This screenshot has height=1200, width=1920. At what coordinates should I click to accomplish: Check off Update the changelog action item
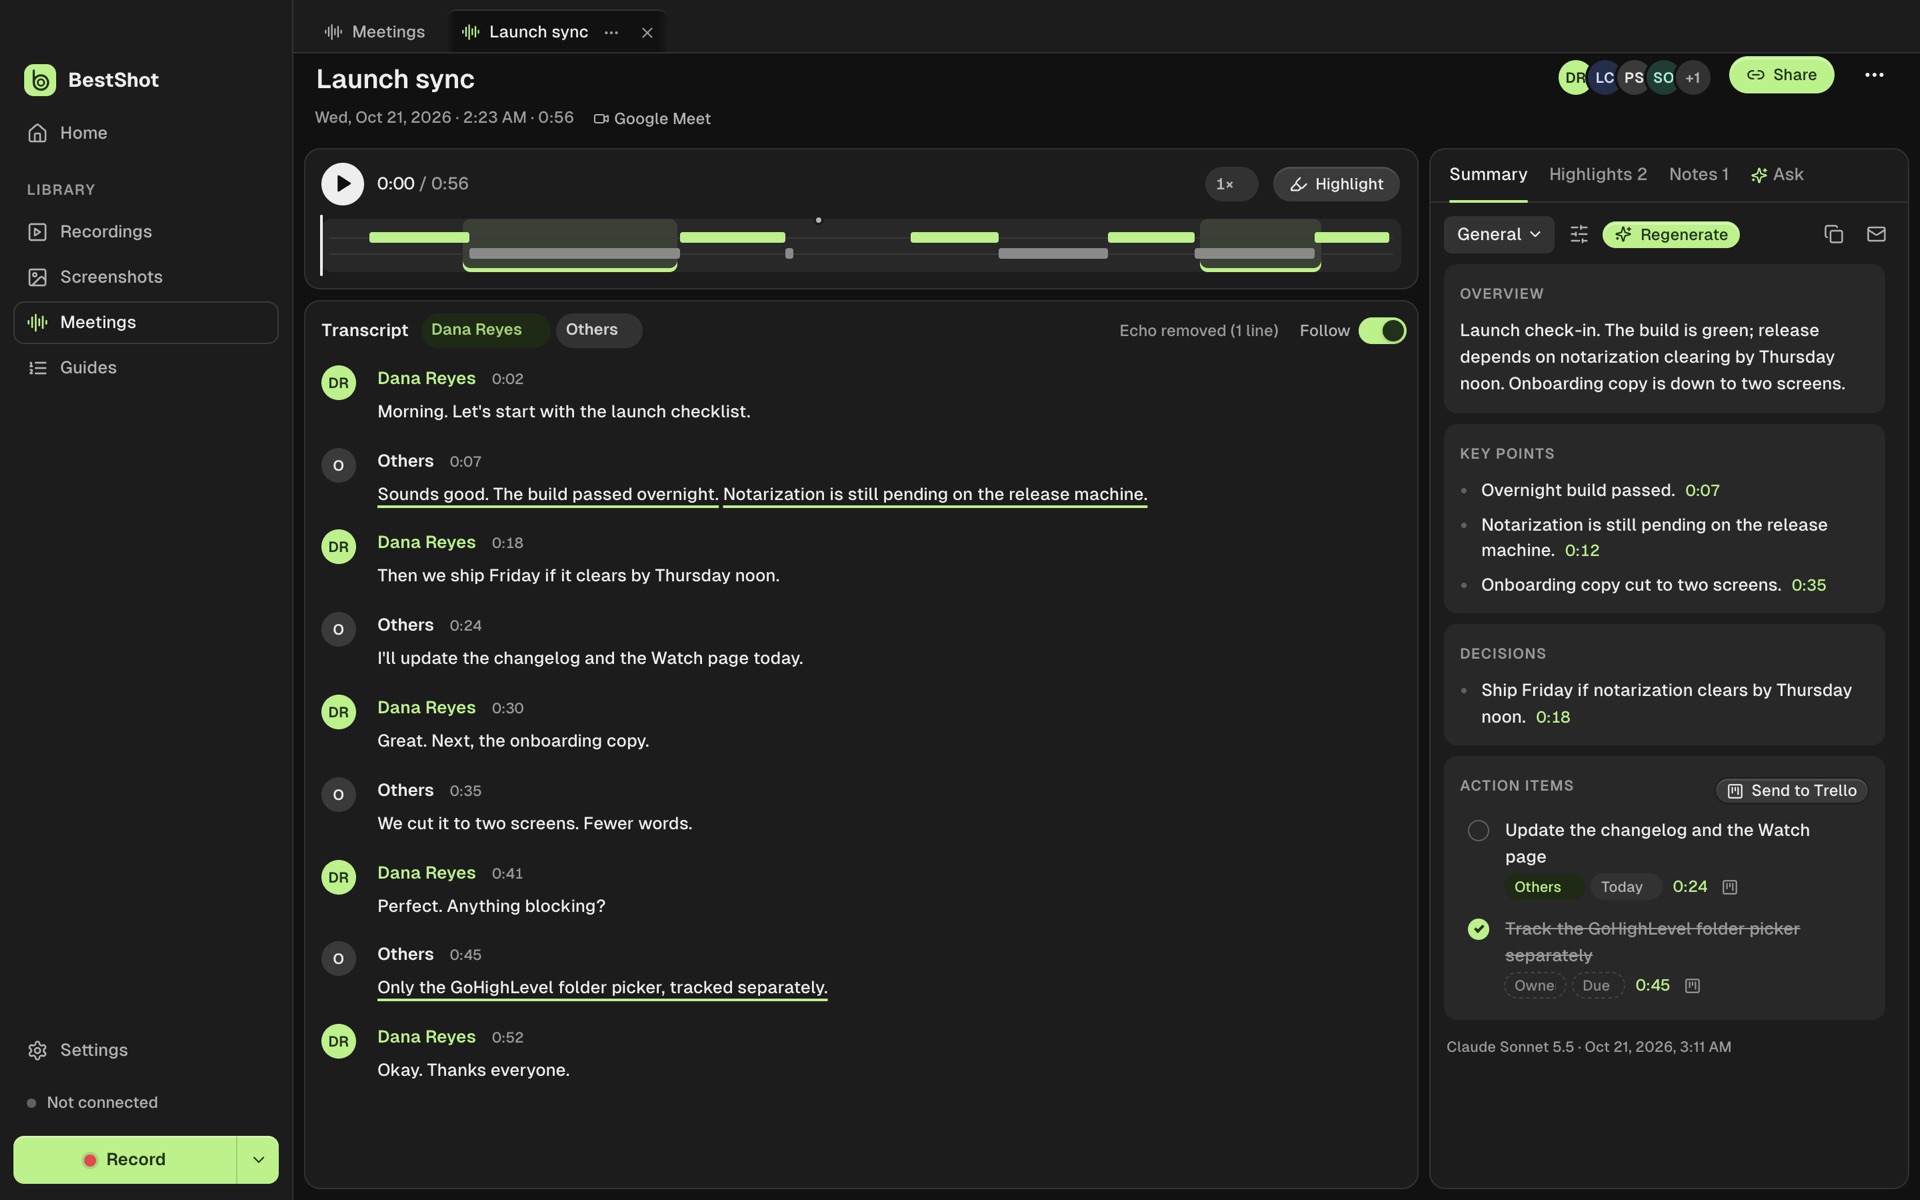pyautogui.click(x=1478, y=831)
